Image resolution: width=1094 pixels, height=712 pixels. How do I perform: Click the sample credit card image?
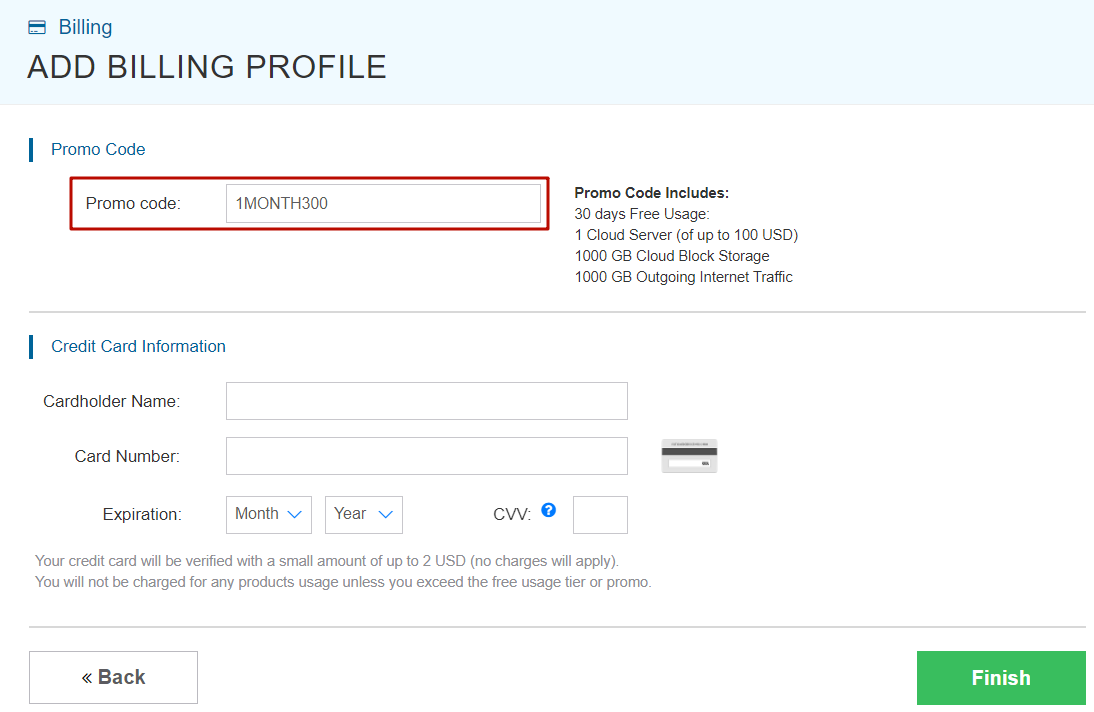[x=688, y=455]
